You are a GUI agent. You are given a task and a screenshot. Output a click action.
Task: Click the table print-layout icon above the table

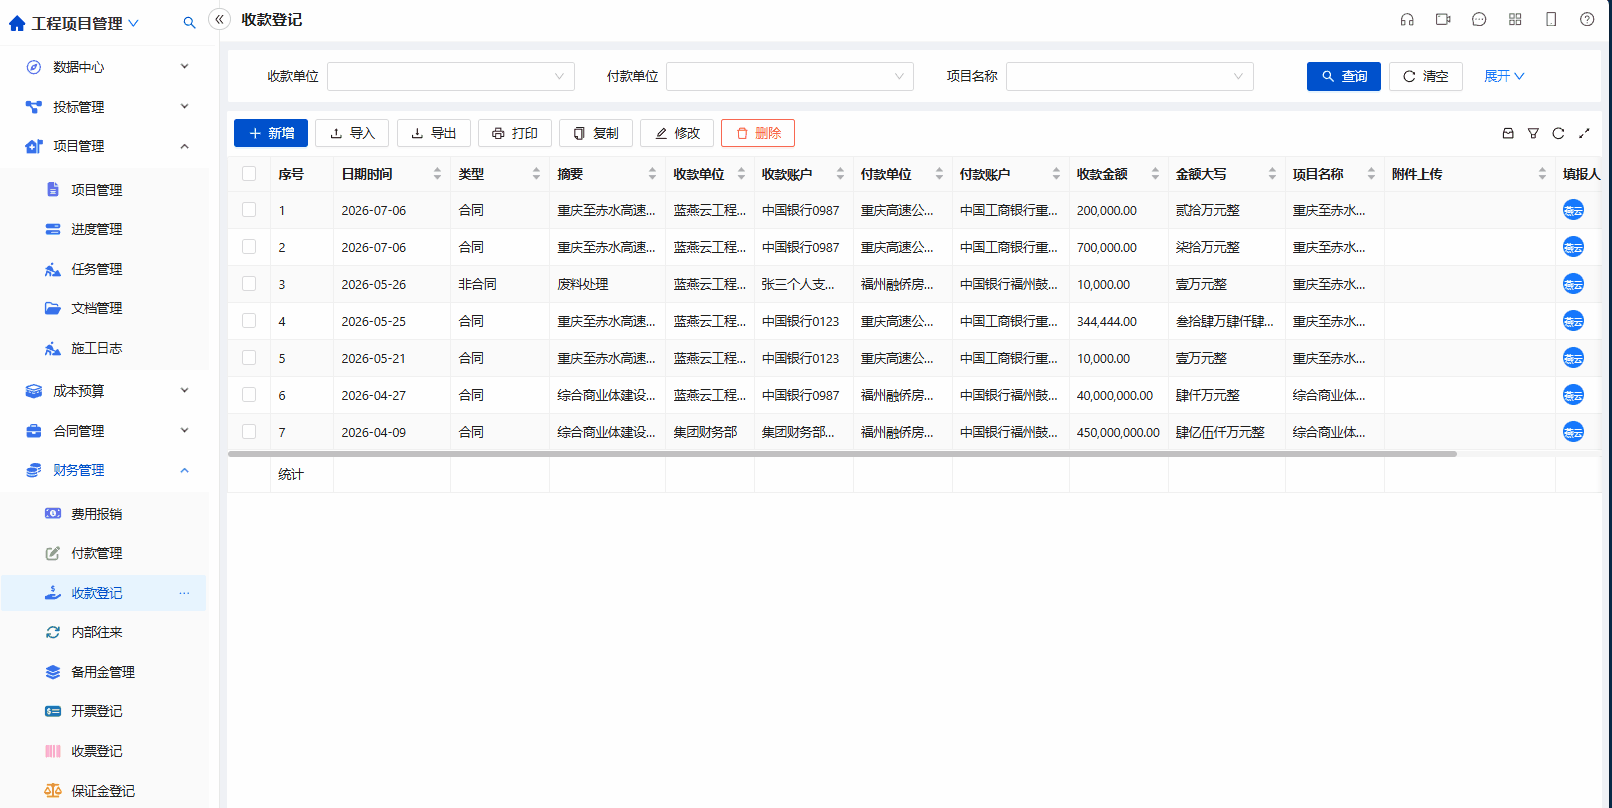pyautogui.click(x=1508, y=133)
